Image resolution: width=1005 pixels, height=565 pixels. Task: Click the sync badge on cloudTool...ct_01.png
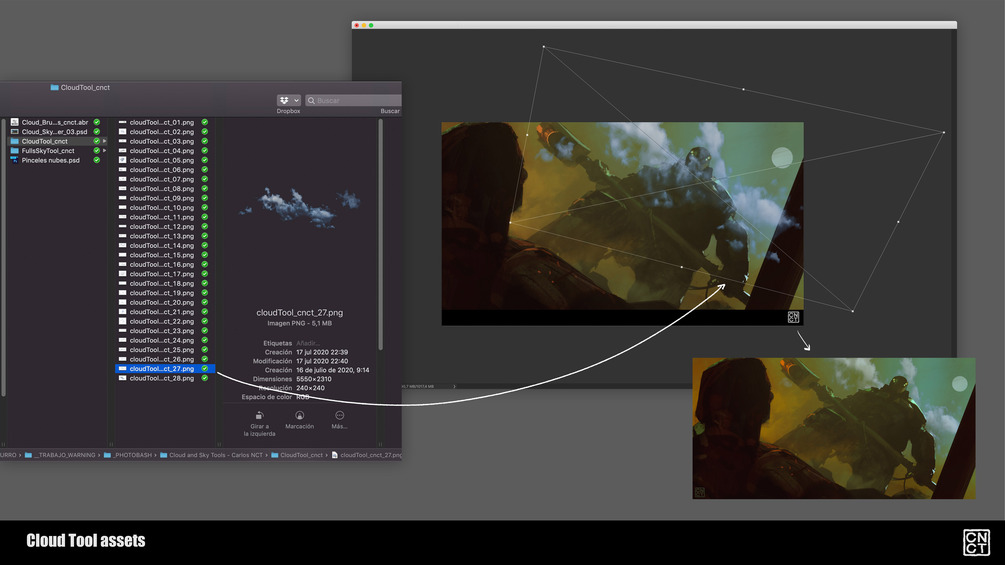(204, 122)
